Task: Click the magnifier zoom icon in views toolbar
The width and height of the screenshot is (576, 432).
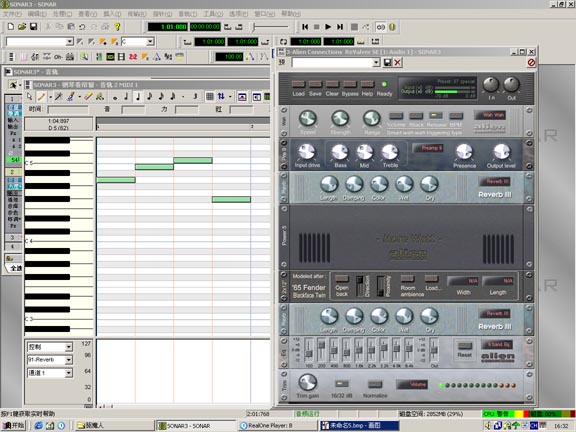Action: (84, 57)
